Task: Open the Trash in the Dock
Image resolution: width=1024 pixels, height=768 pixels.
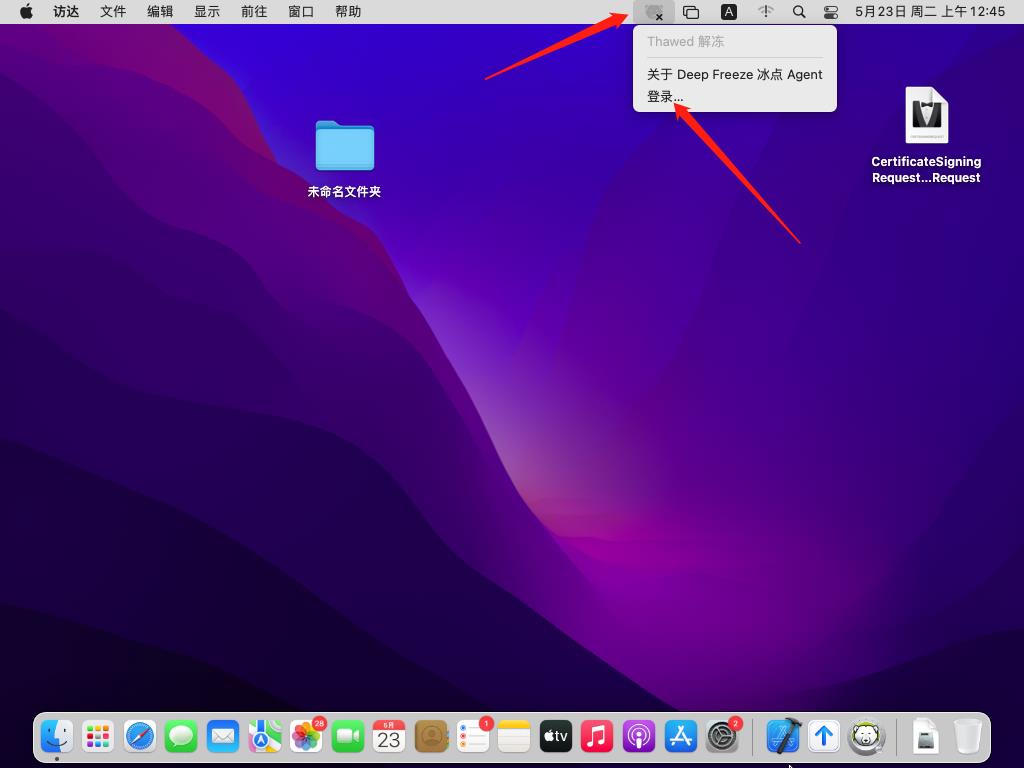Action: pyautogui.click(x=967, y=737)
